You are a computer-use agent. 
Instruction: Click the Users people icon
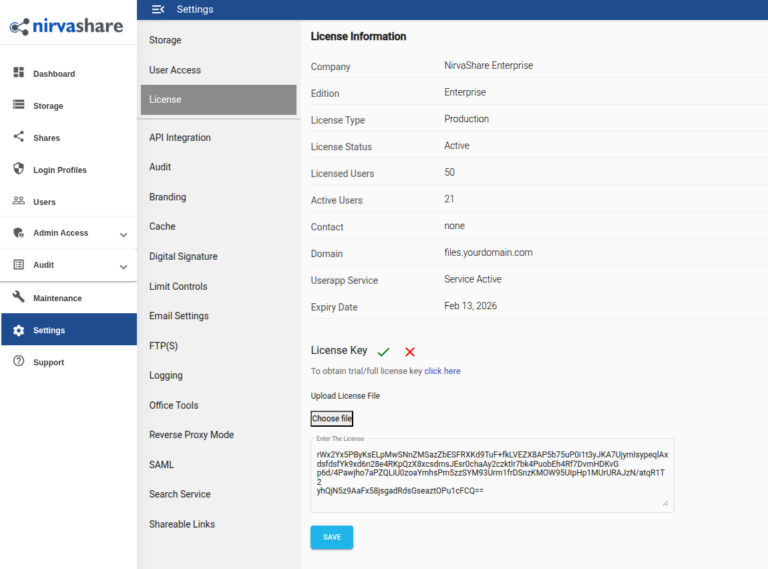18,201
